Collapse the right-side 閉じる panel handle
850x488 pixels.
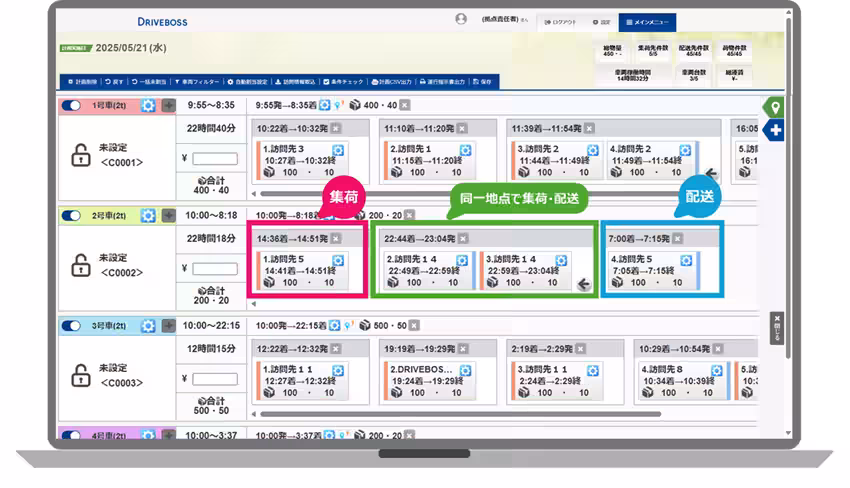click(776, 328)
